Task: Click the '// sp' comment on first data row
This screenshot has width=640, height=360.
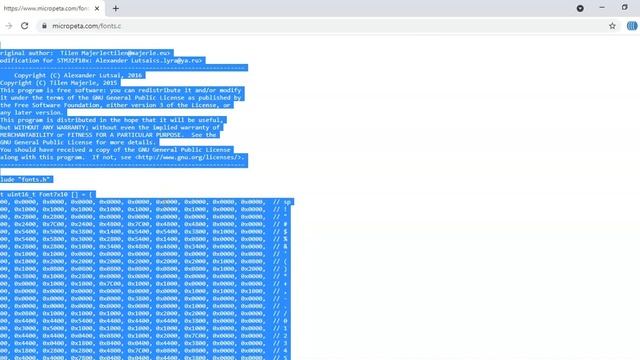Action: pyautogui.click(x=282, y=202)
